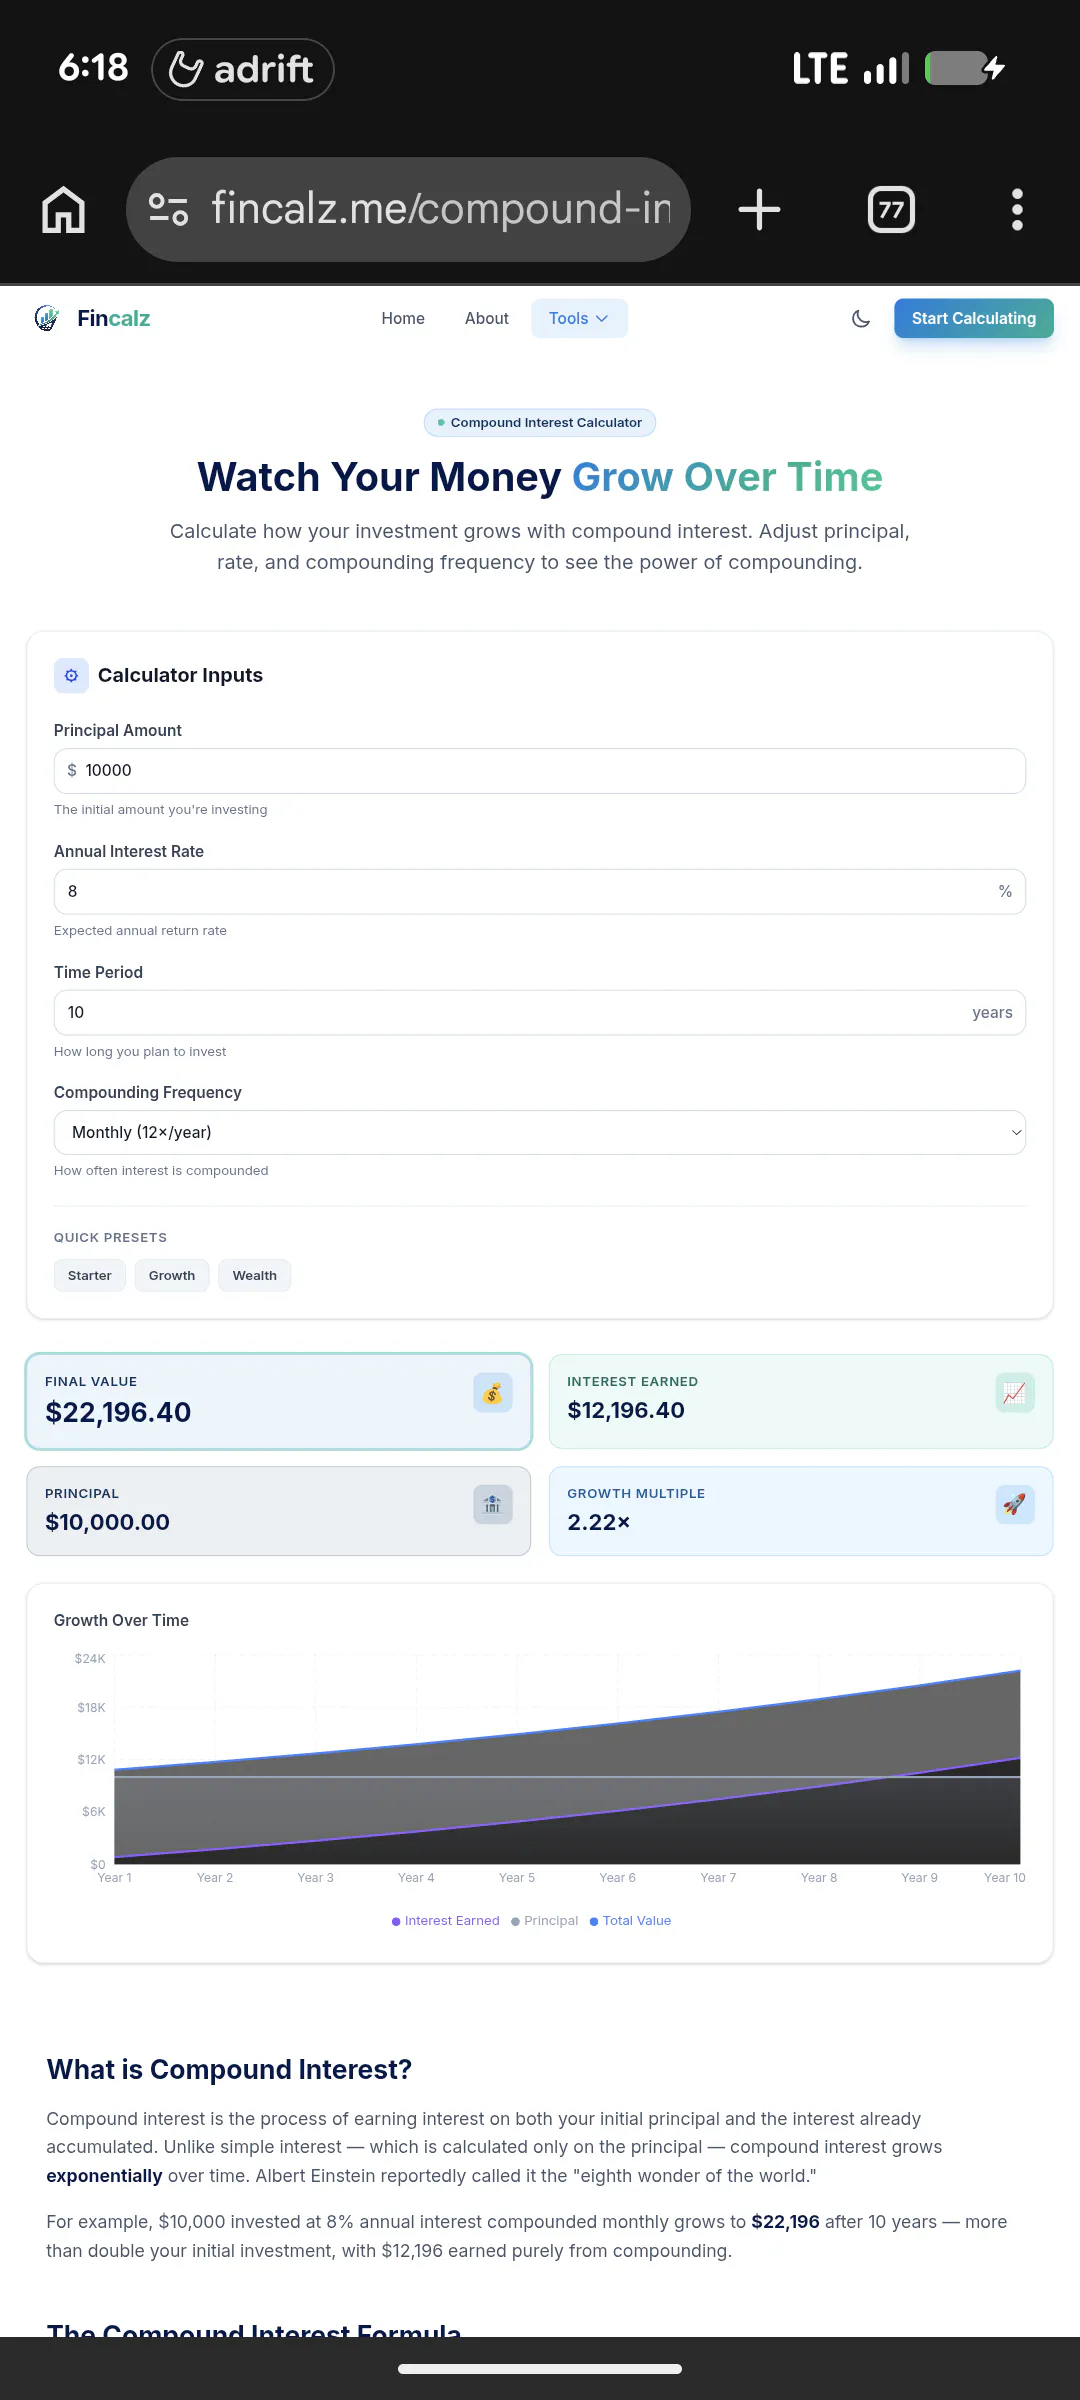
Task: Click the Fincalz logo
Action: click(x=92, y=318)
